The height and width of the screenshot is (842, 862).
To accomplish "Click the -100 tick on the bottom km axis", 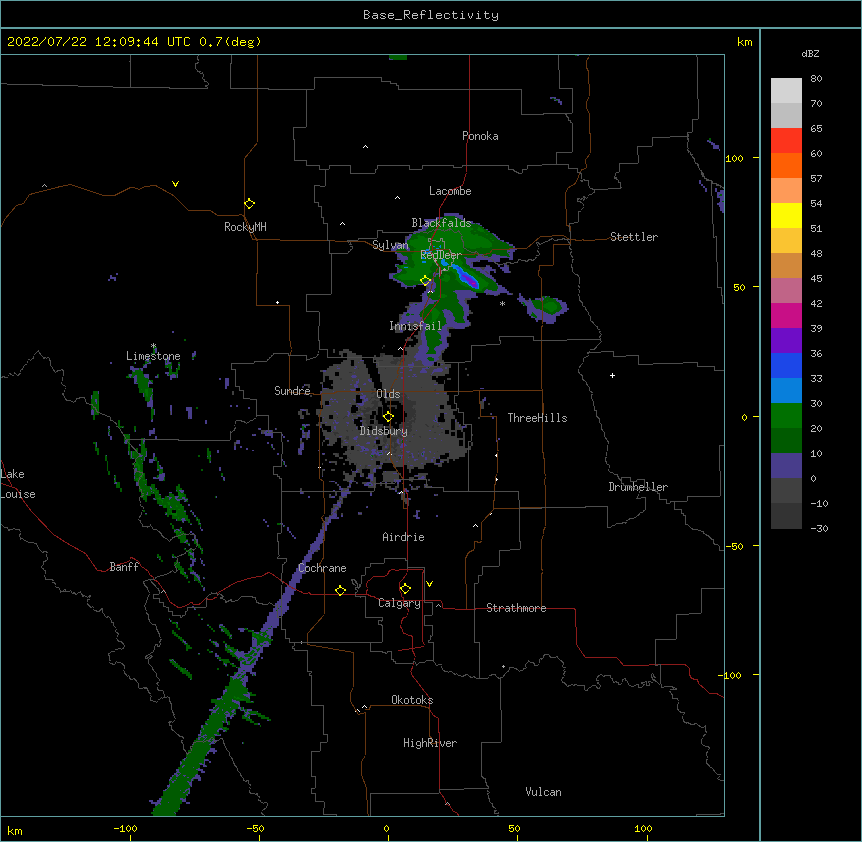I will click(x=125, y=828).
